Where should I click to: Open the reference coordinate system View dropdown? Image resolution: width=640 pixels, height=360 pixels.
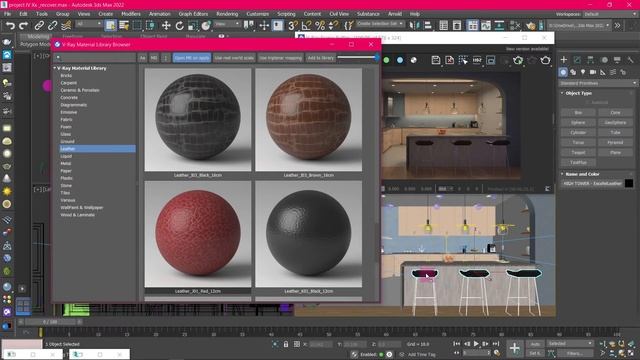[x=227, y=24]
